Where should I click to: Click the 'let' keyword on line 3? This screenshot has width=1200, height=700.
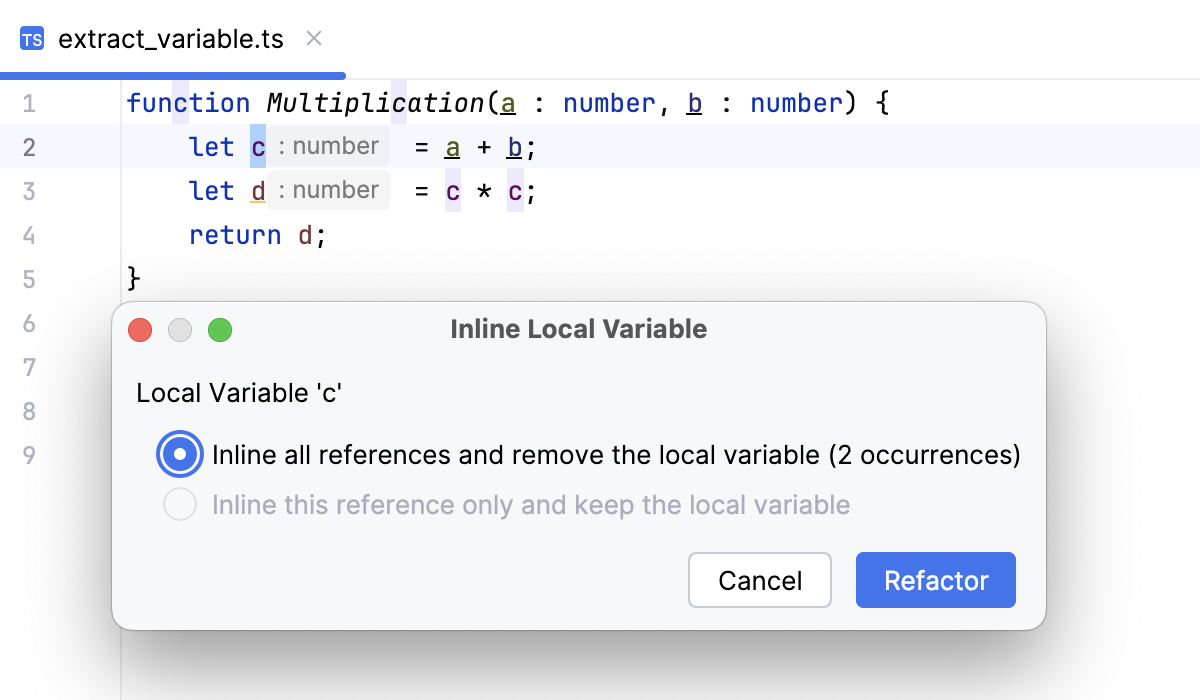pyautogui.click(x=211, y=191)
